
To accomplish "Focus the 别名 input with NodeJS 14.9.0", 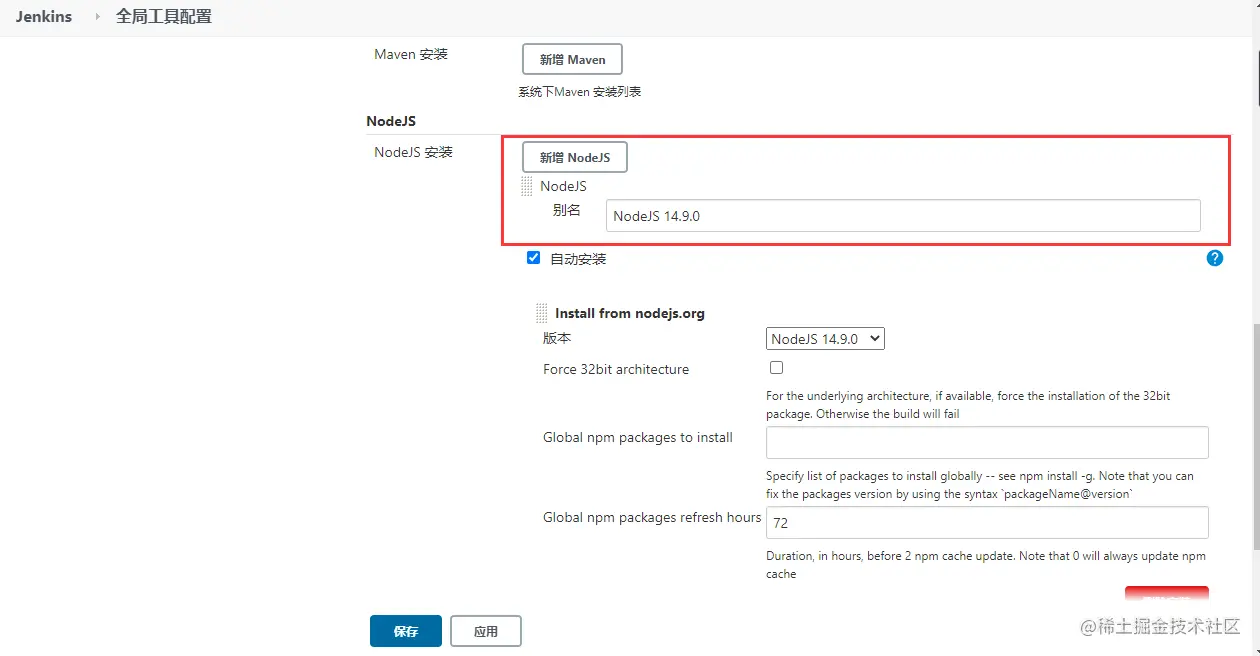I will tap(903, 216).
